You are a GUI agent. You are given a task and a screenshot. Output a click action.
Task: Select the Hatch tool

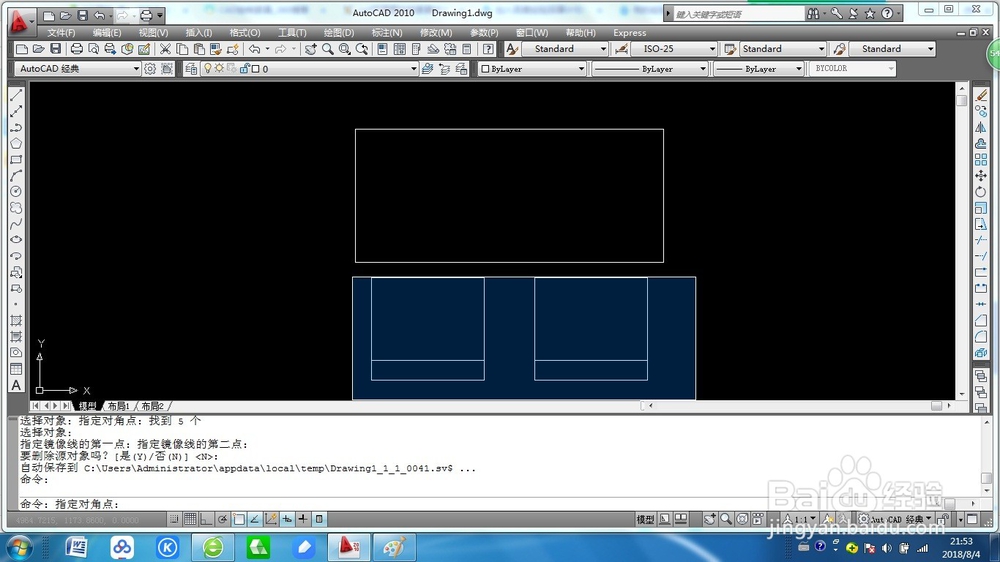(x=16, y=320)
